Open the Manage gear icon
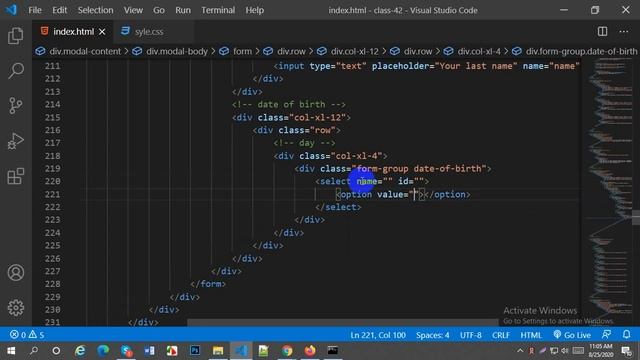This screenshot has width=640, height=360. [16, 307]
